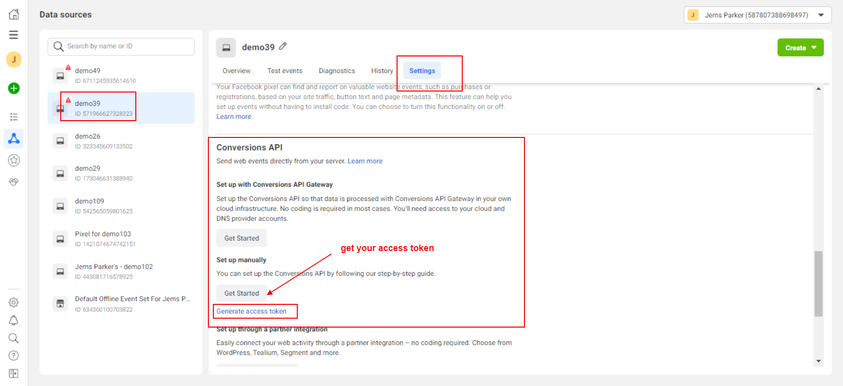The image size is (843, 386).
Task: Open the green Create dropdown button
Action: tap(800, 48)
